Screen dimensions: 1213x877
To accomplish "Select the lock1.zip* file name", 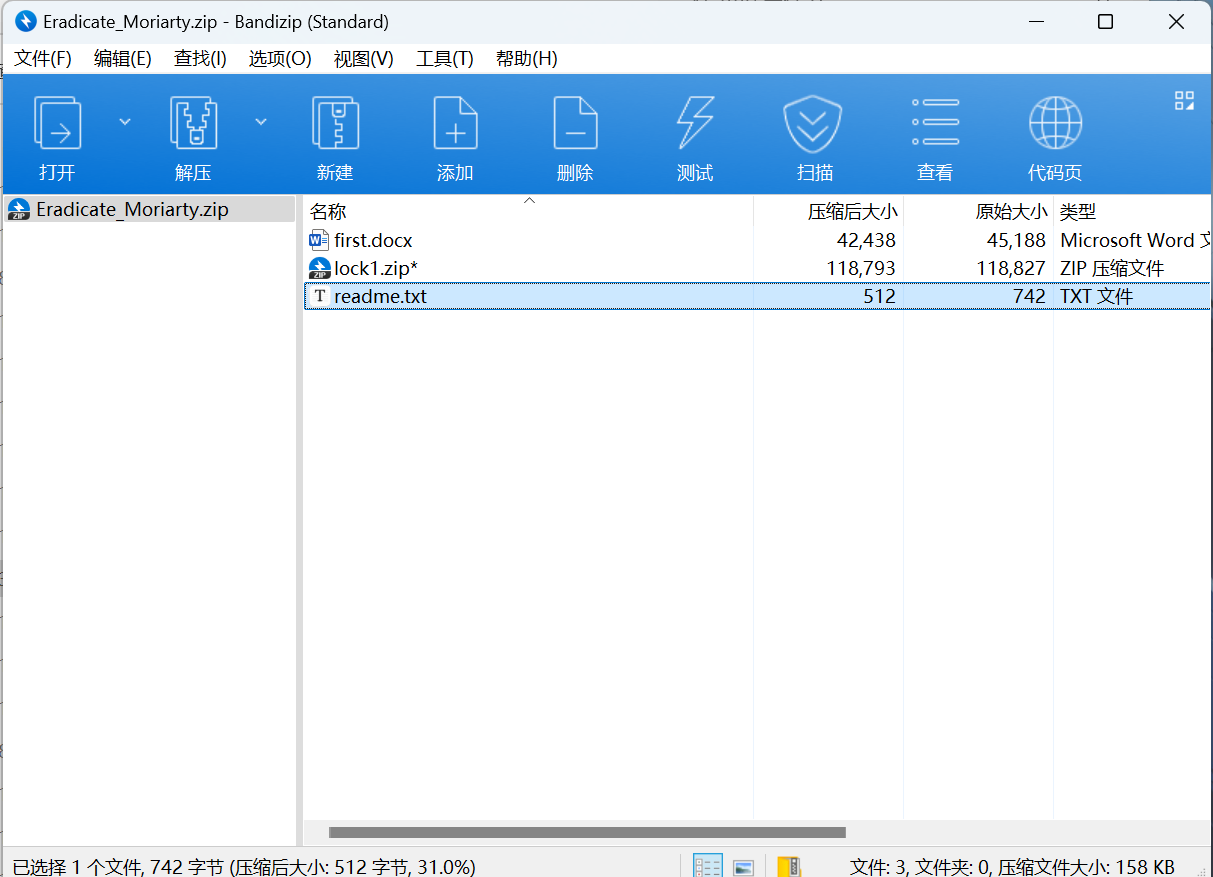I will pos(376,268).
